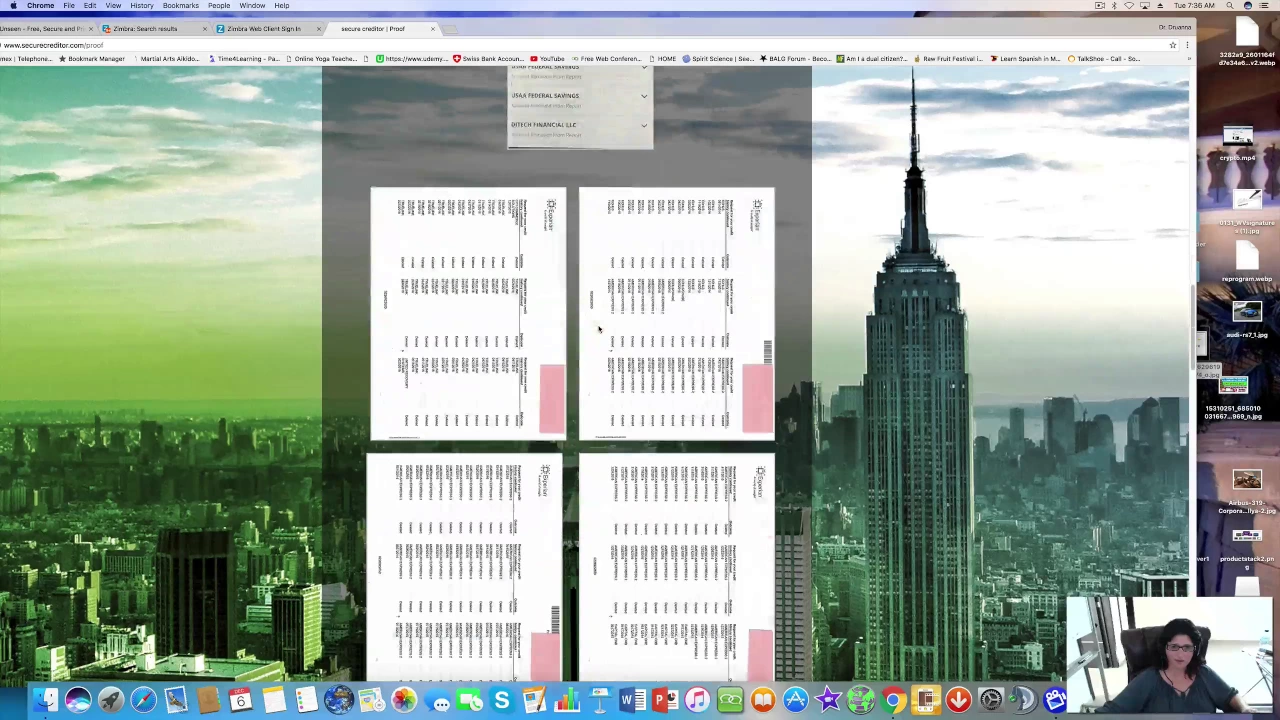The image size is (1280, 720).
Task: Open red download arrow app in Dock
Action: click(958, 700)
